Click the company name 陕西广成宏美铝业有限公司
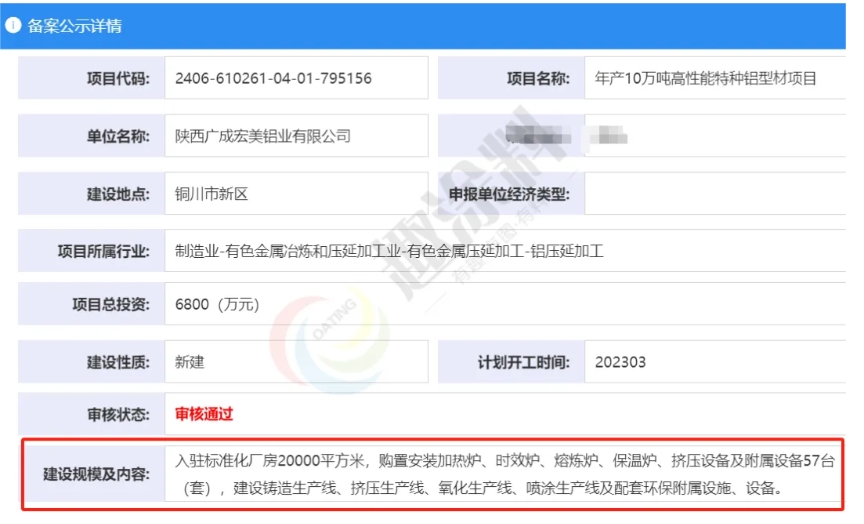The width and height of the screenshot is (864, 524). pos(263,136)
